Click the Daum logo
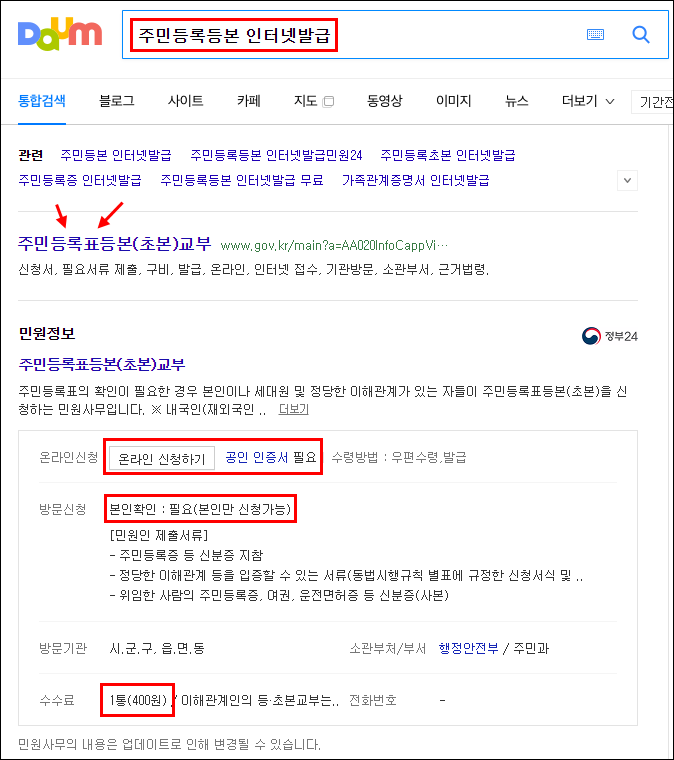Screen dimensions: 674x760 tap(60, 34)
